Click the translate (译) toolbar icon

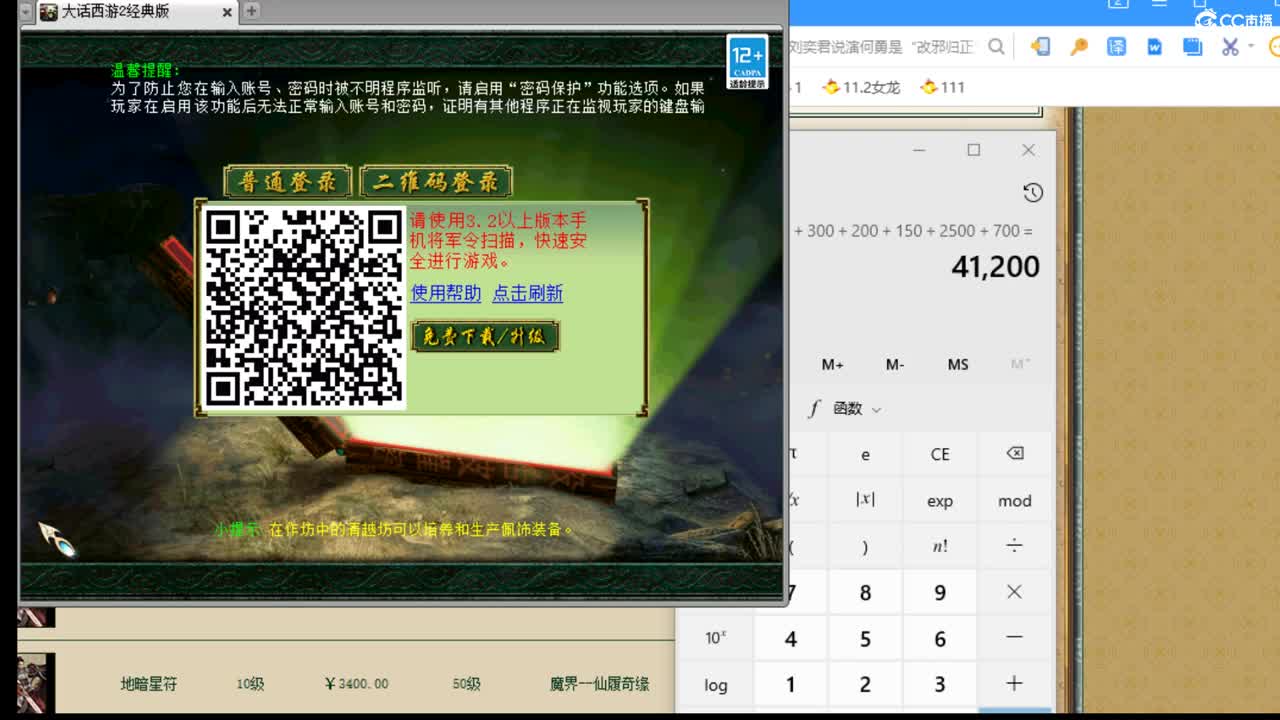pyautogui.click(x=1117, y=47)
